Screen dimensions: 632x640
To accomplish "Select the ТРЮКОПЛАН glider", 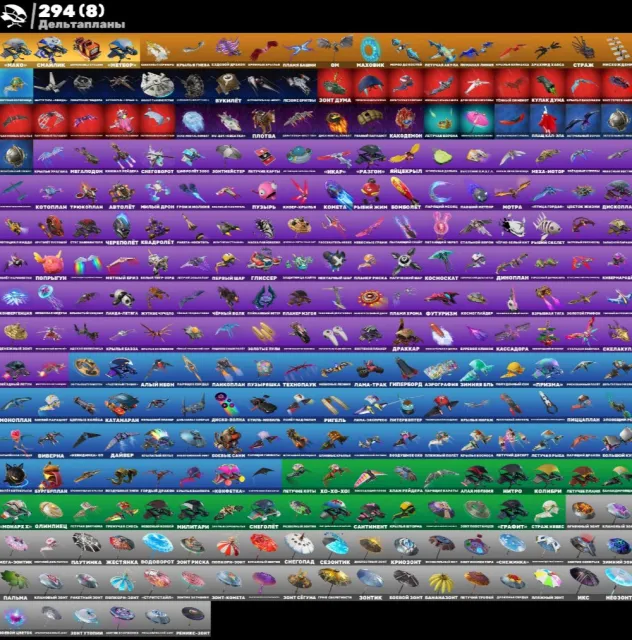I will coord(87,193).
